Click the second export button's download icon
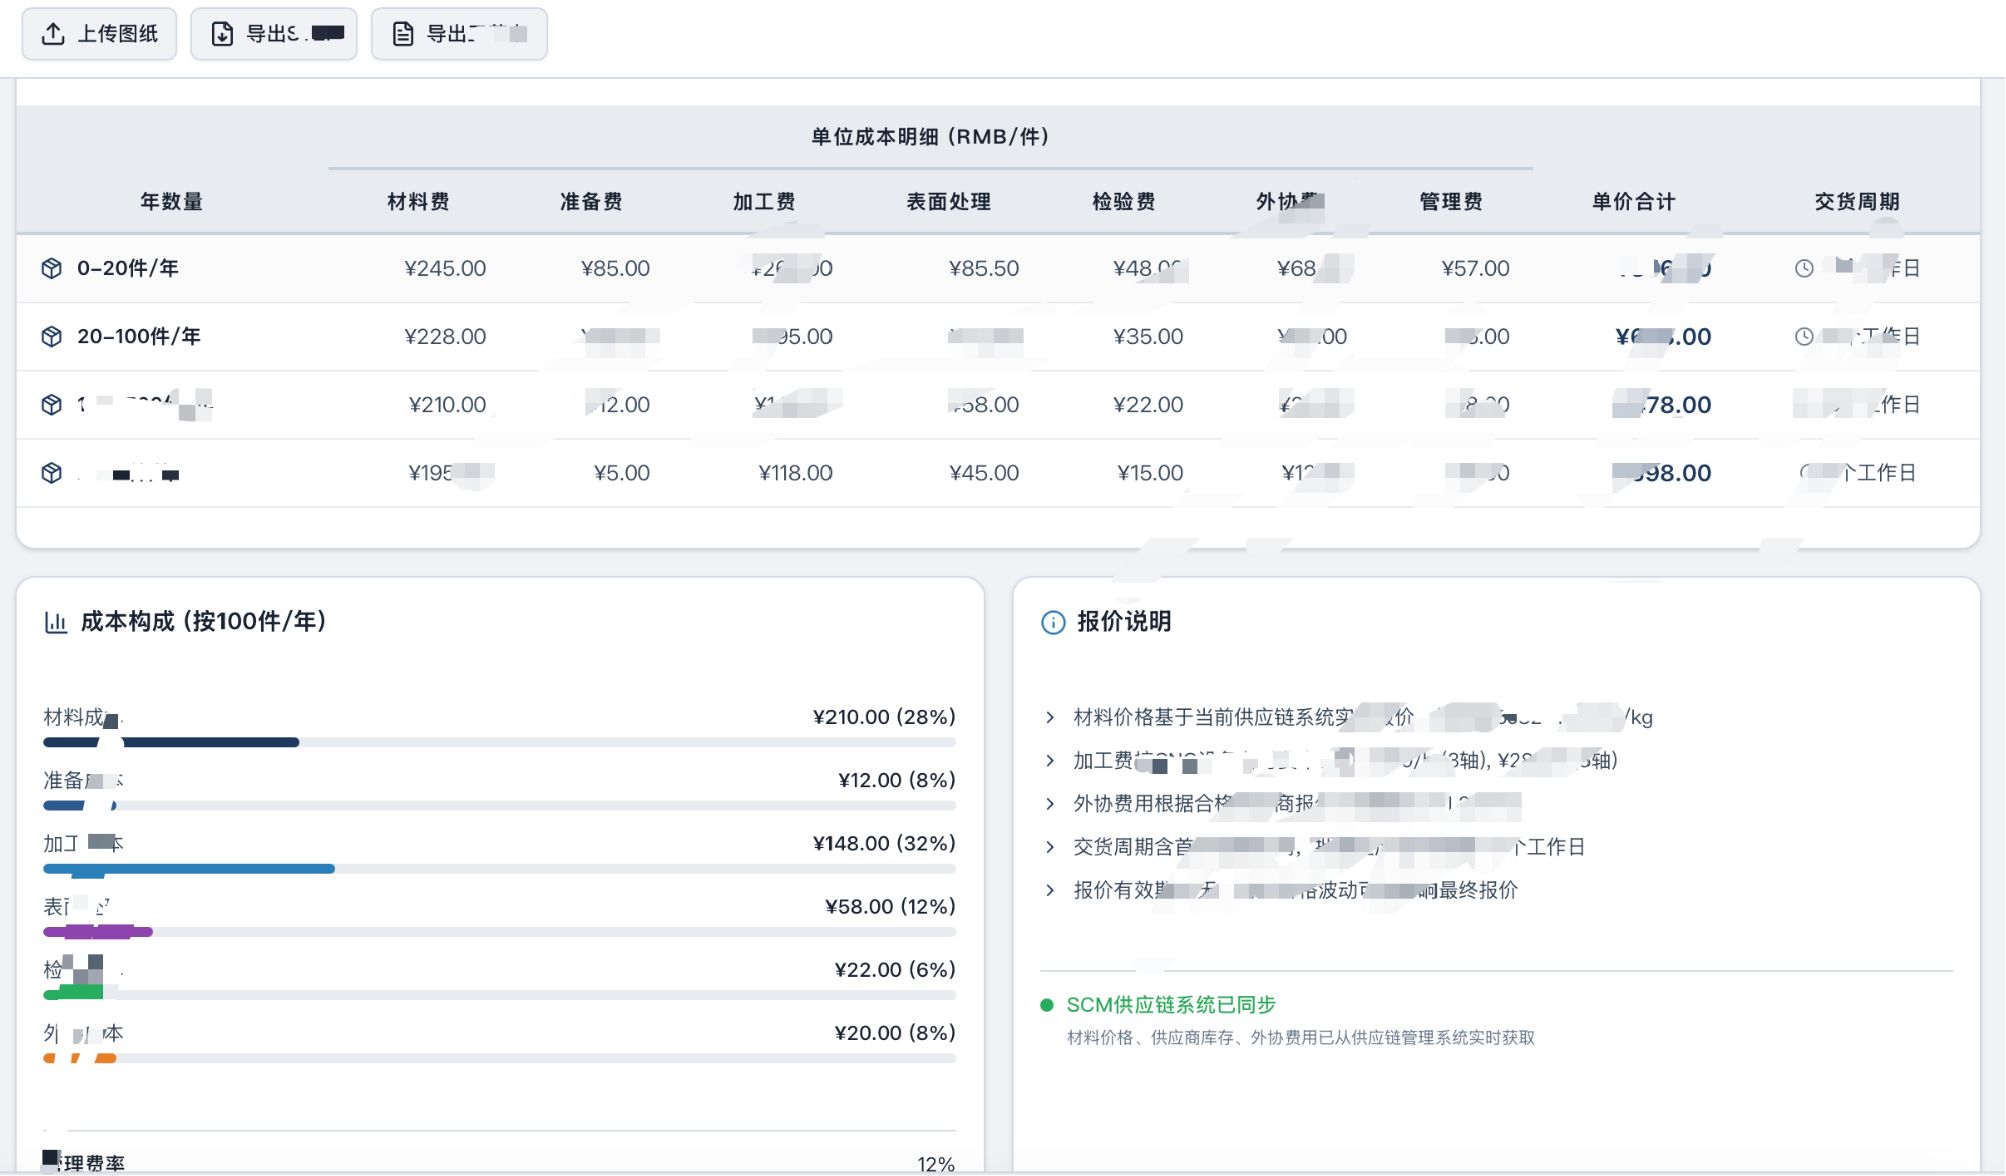 (x=222, y=34)
